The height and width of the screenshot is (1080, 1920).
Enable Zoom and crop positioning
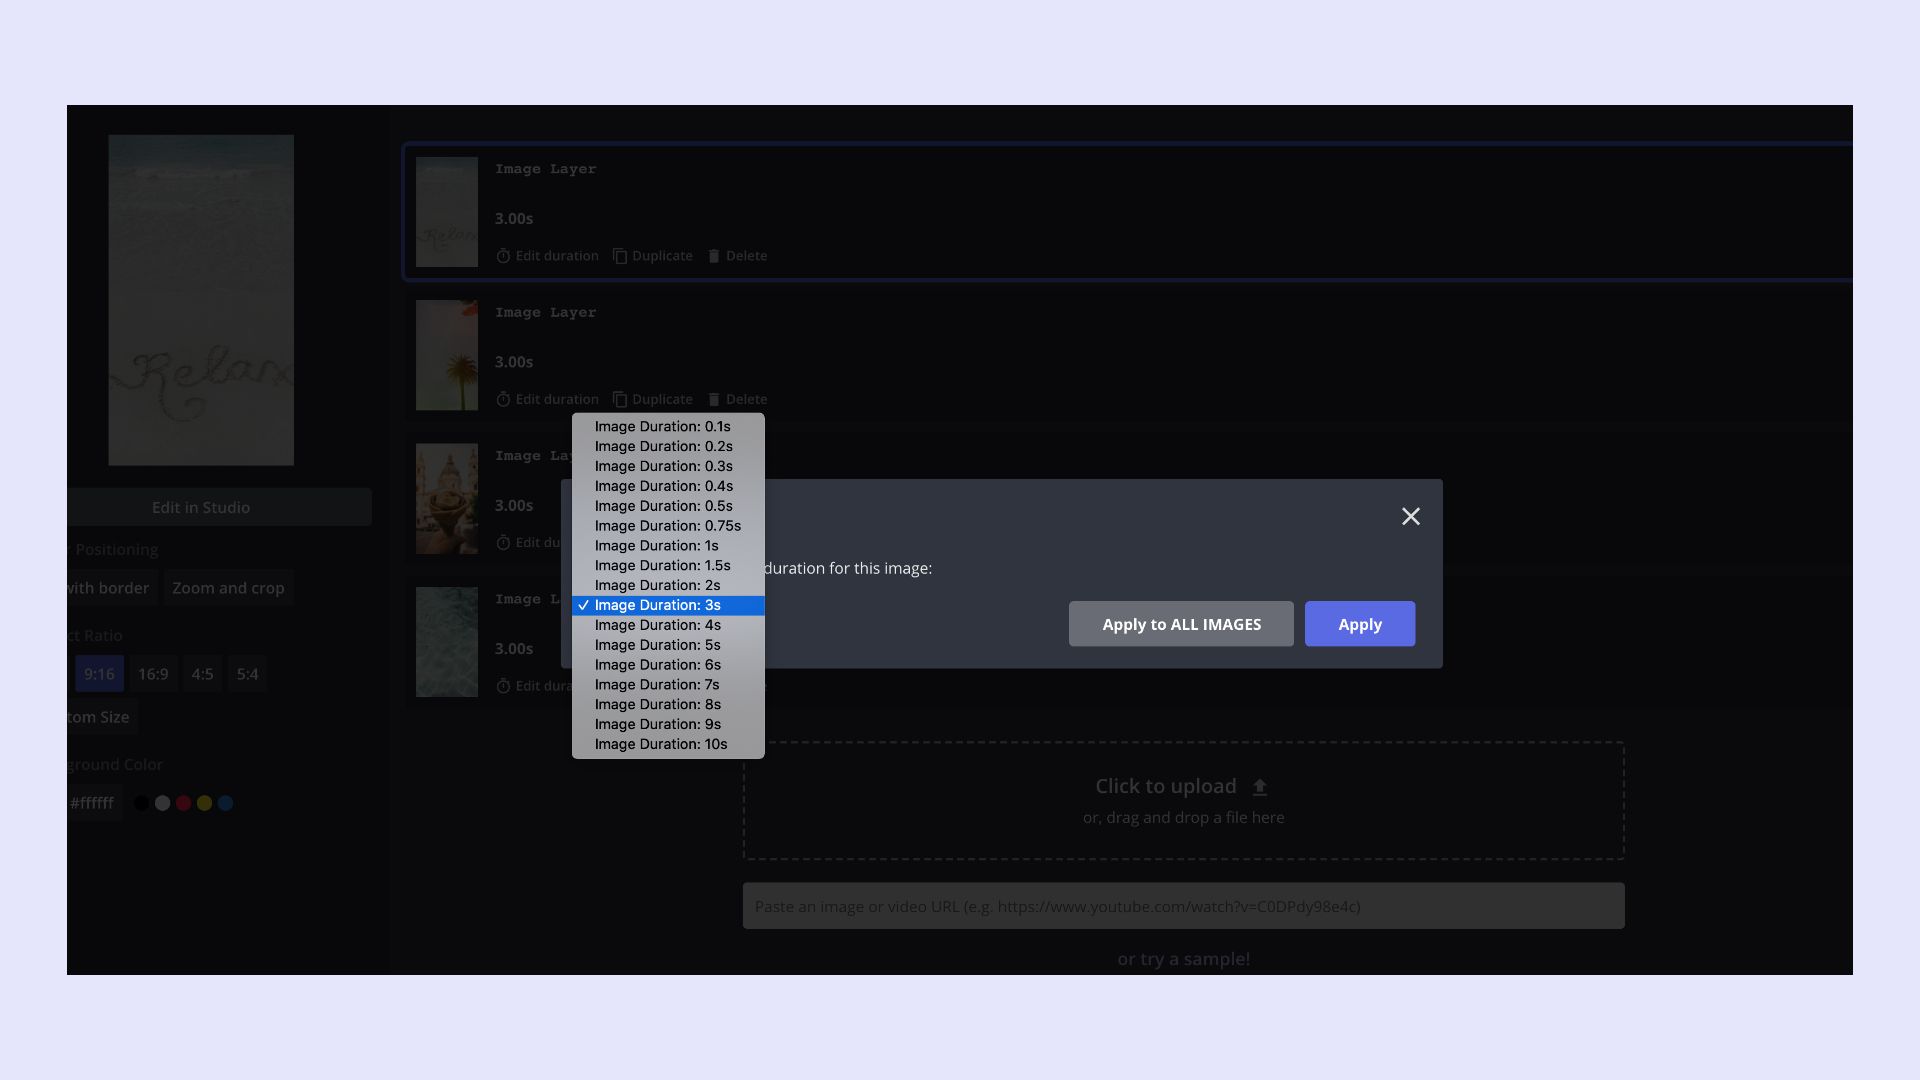coord(228,588)
